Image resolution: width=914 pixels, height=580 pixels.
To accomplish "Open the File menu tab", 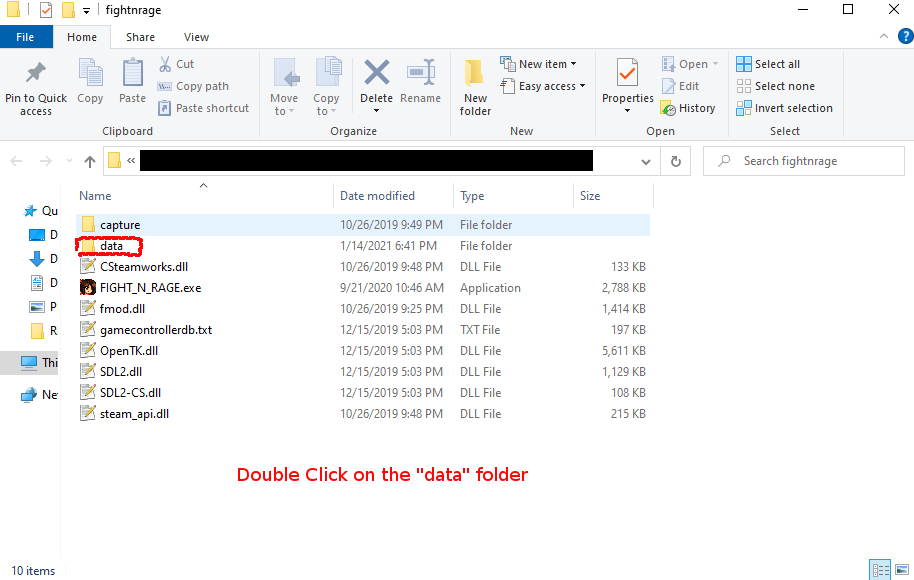I will click(25, 37).
